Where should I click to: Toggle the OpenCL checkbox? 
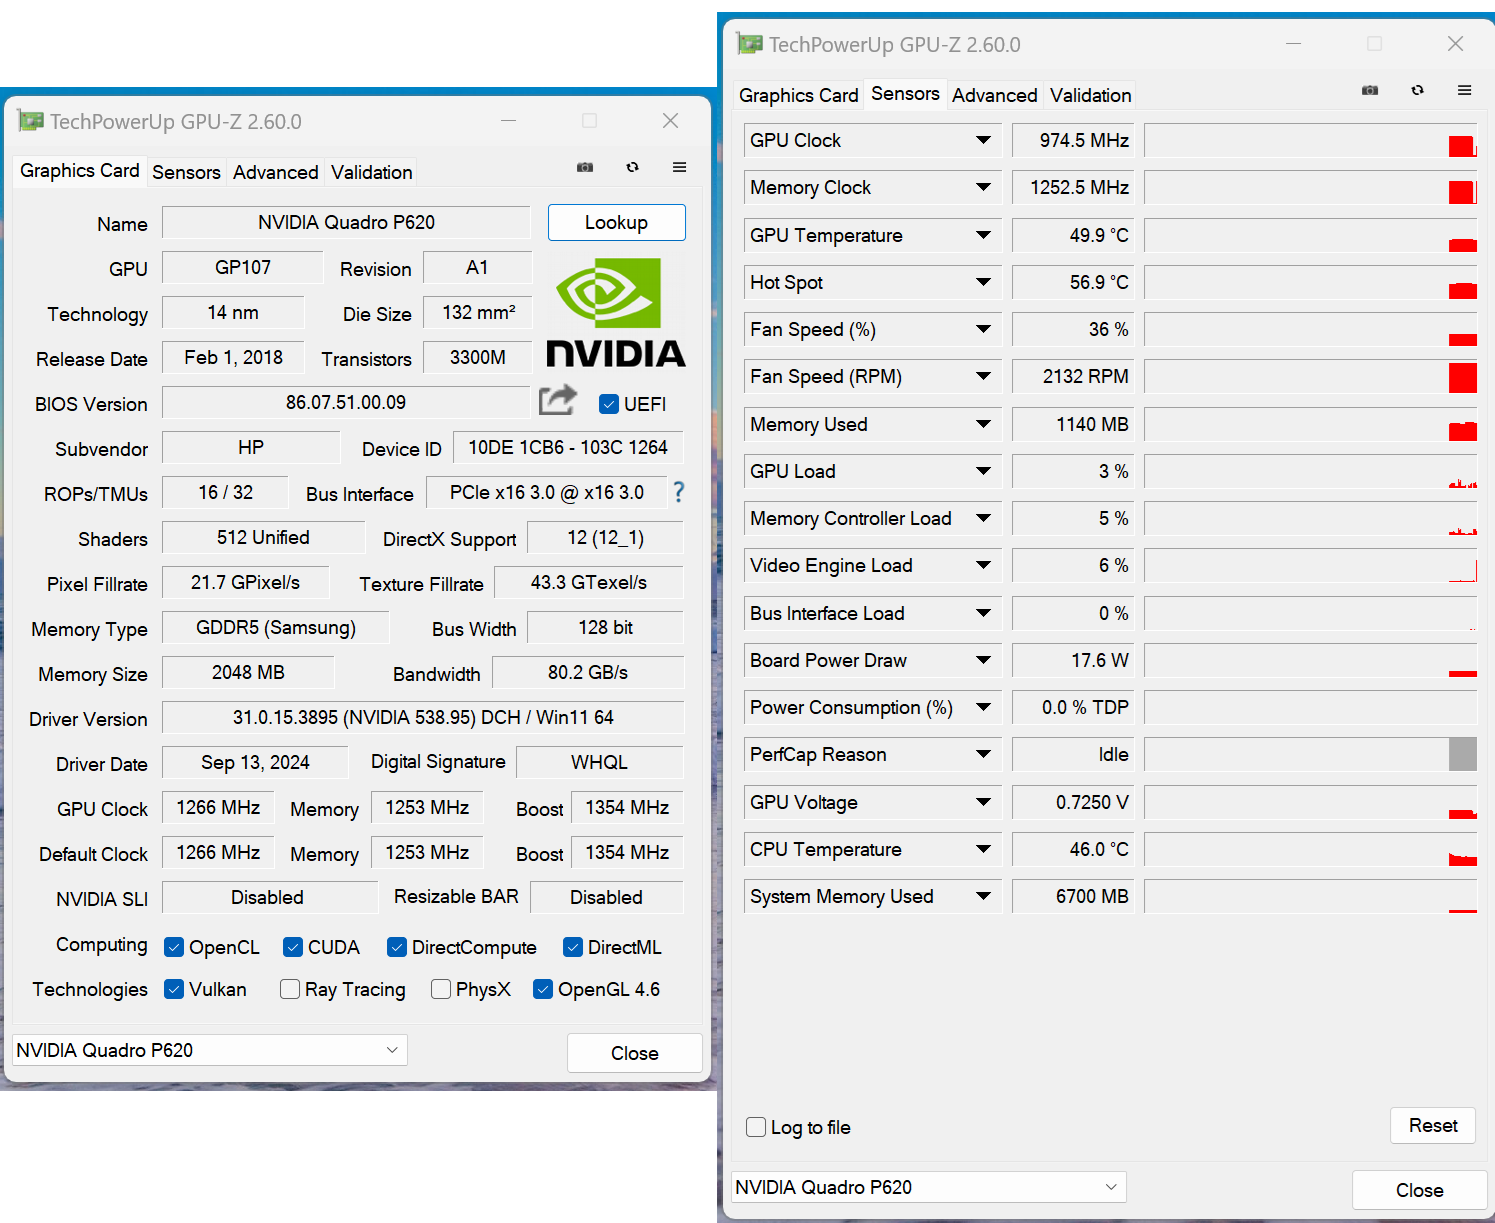(174, 947)
